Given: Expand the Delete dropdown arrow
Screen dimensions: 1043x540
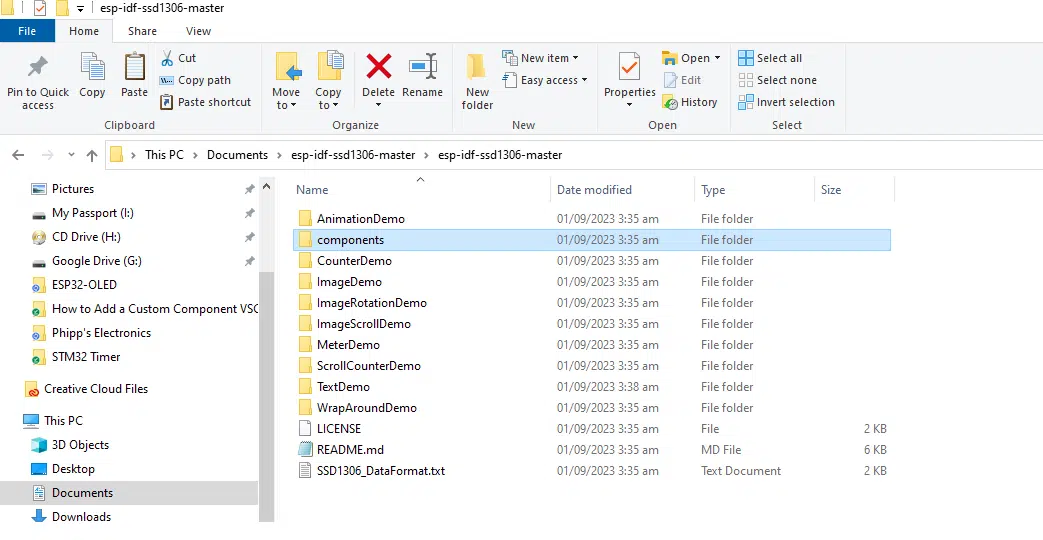Looking at the screenshot, I should click(378, 105).
